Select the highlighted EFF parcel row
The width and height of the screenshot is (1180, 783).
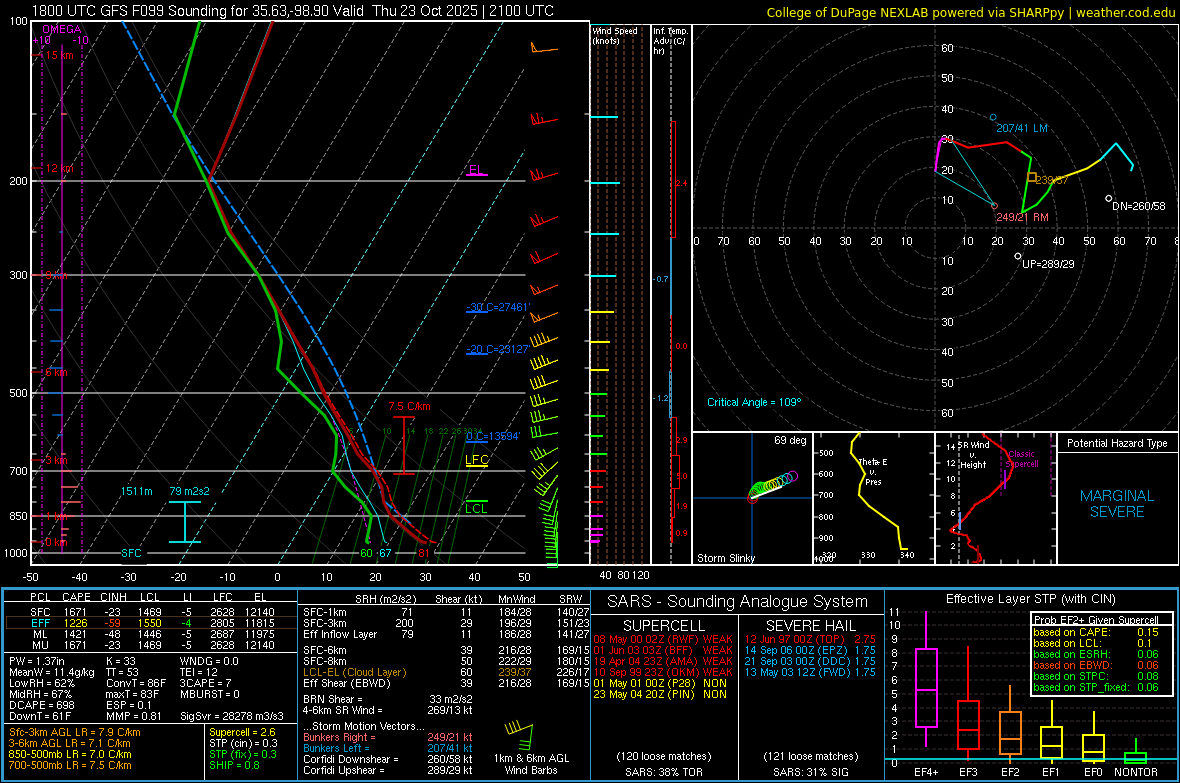pyautogui.click(x=151, y=623)
